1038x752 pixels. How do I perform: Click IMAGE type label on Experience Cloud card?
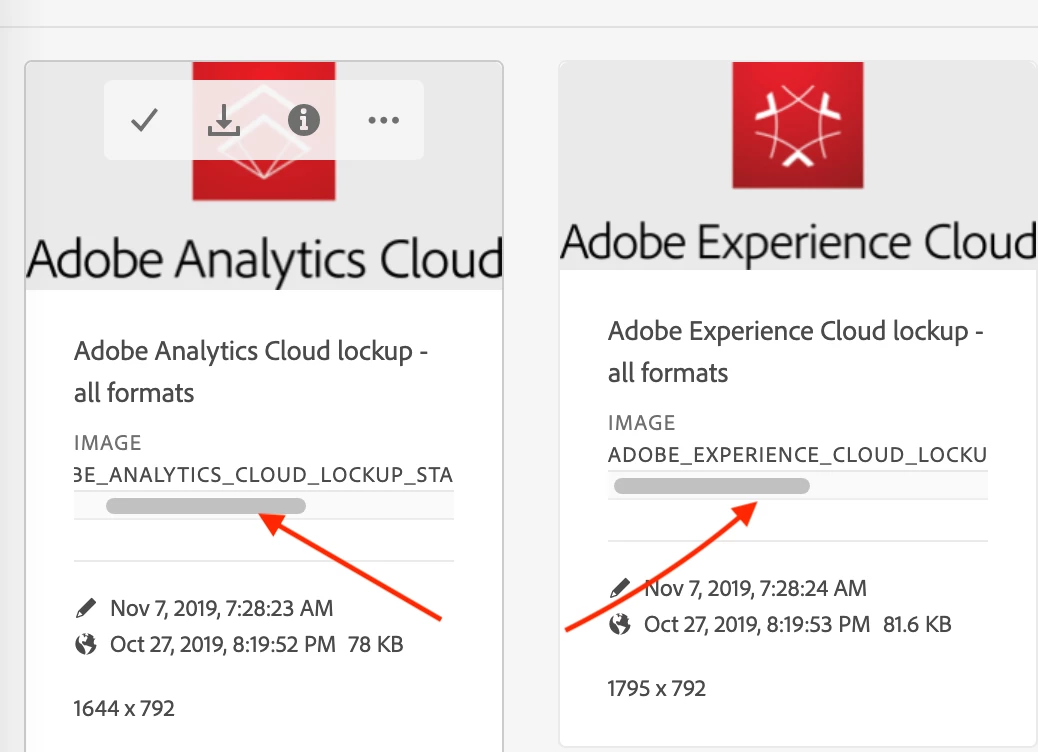point(641,422)
